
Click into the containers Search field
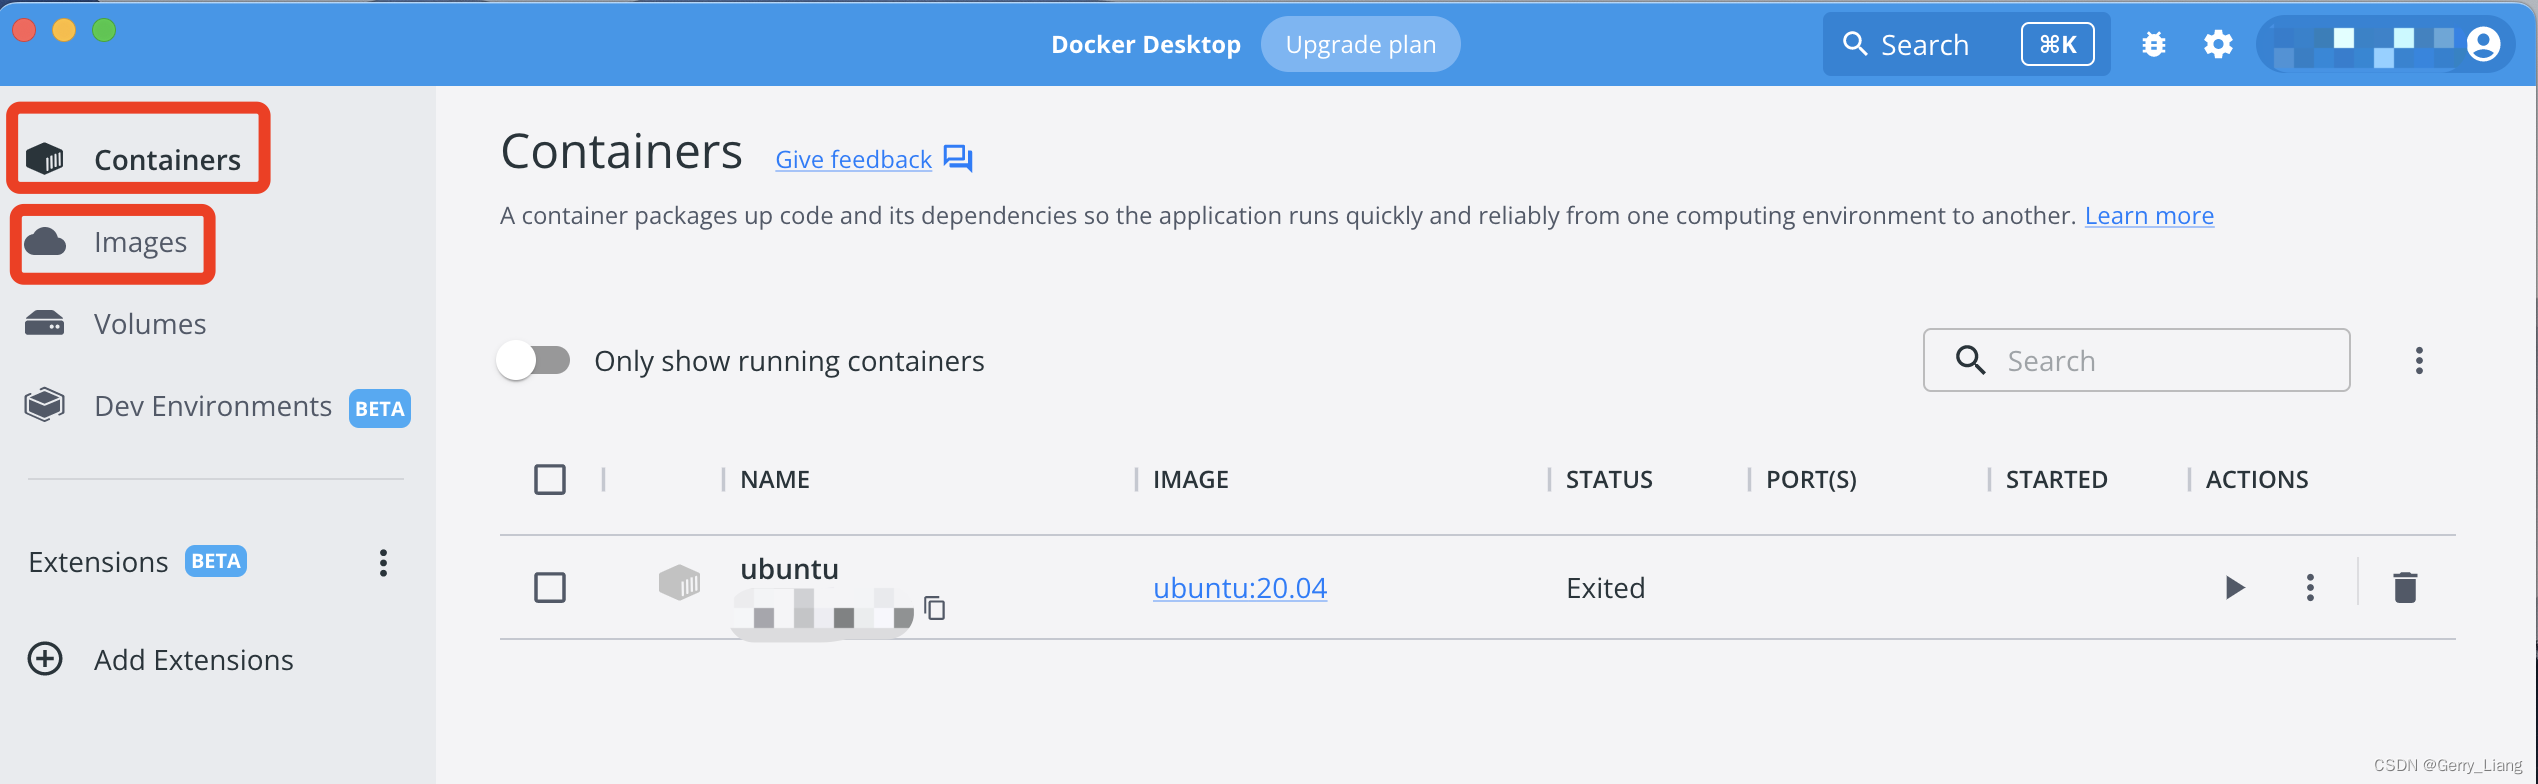point(2136,360)
